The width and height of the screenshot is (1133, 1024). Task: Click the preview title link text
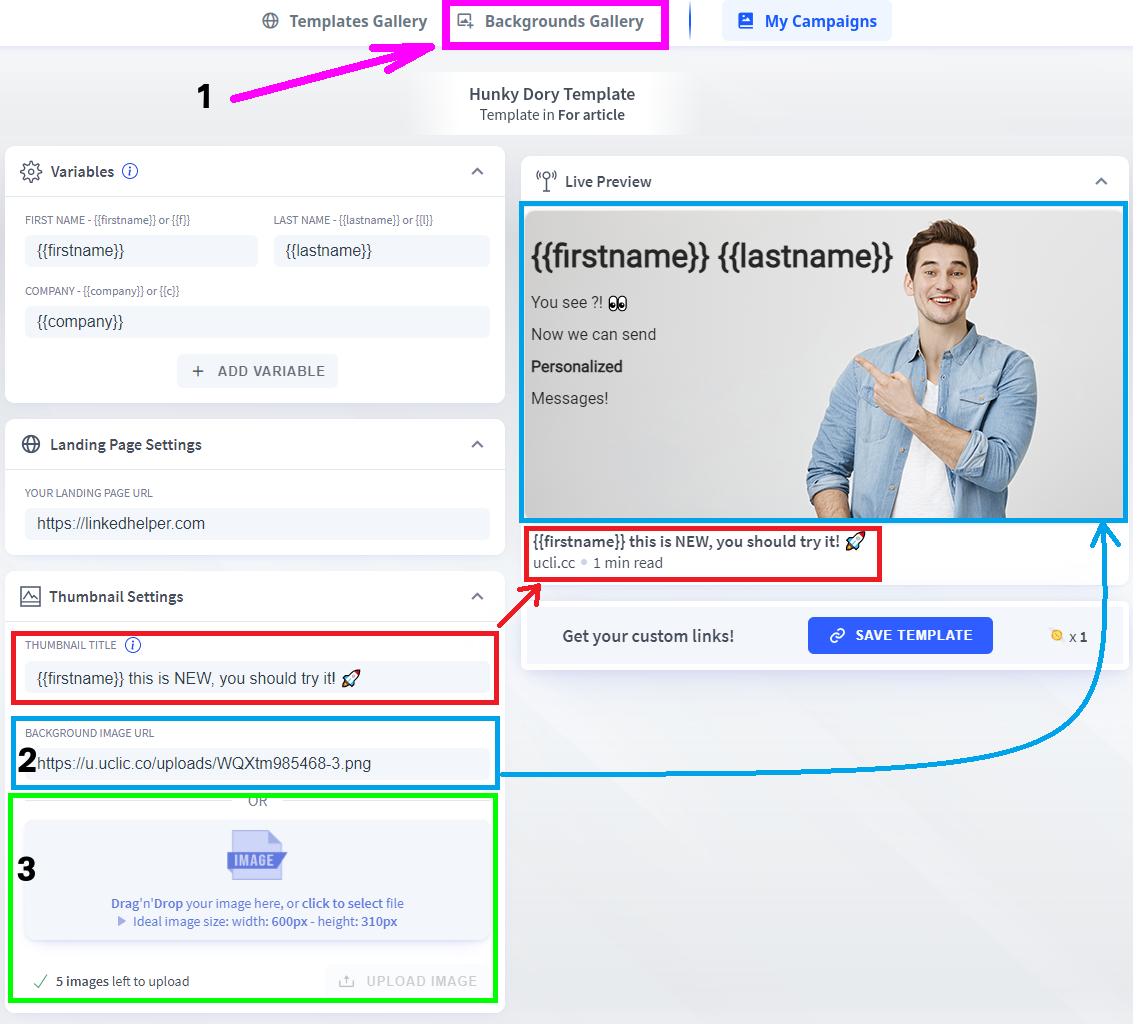pos(699,541)
